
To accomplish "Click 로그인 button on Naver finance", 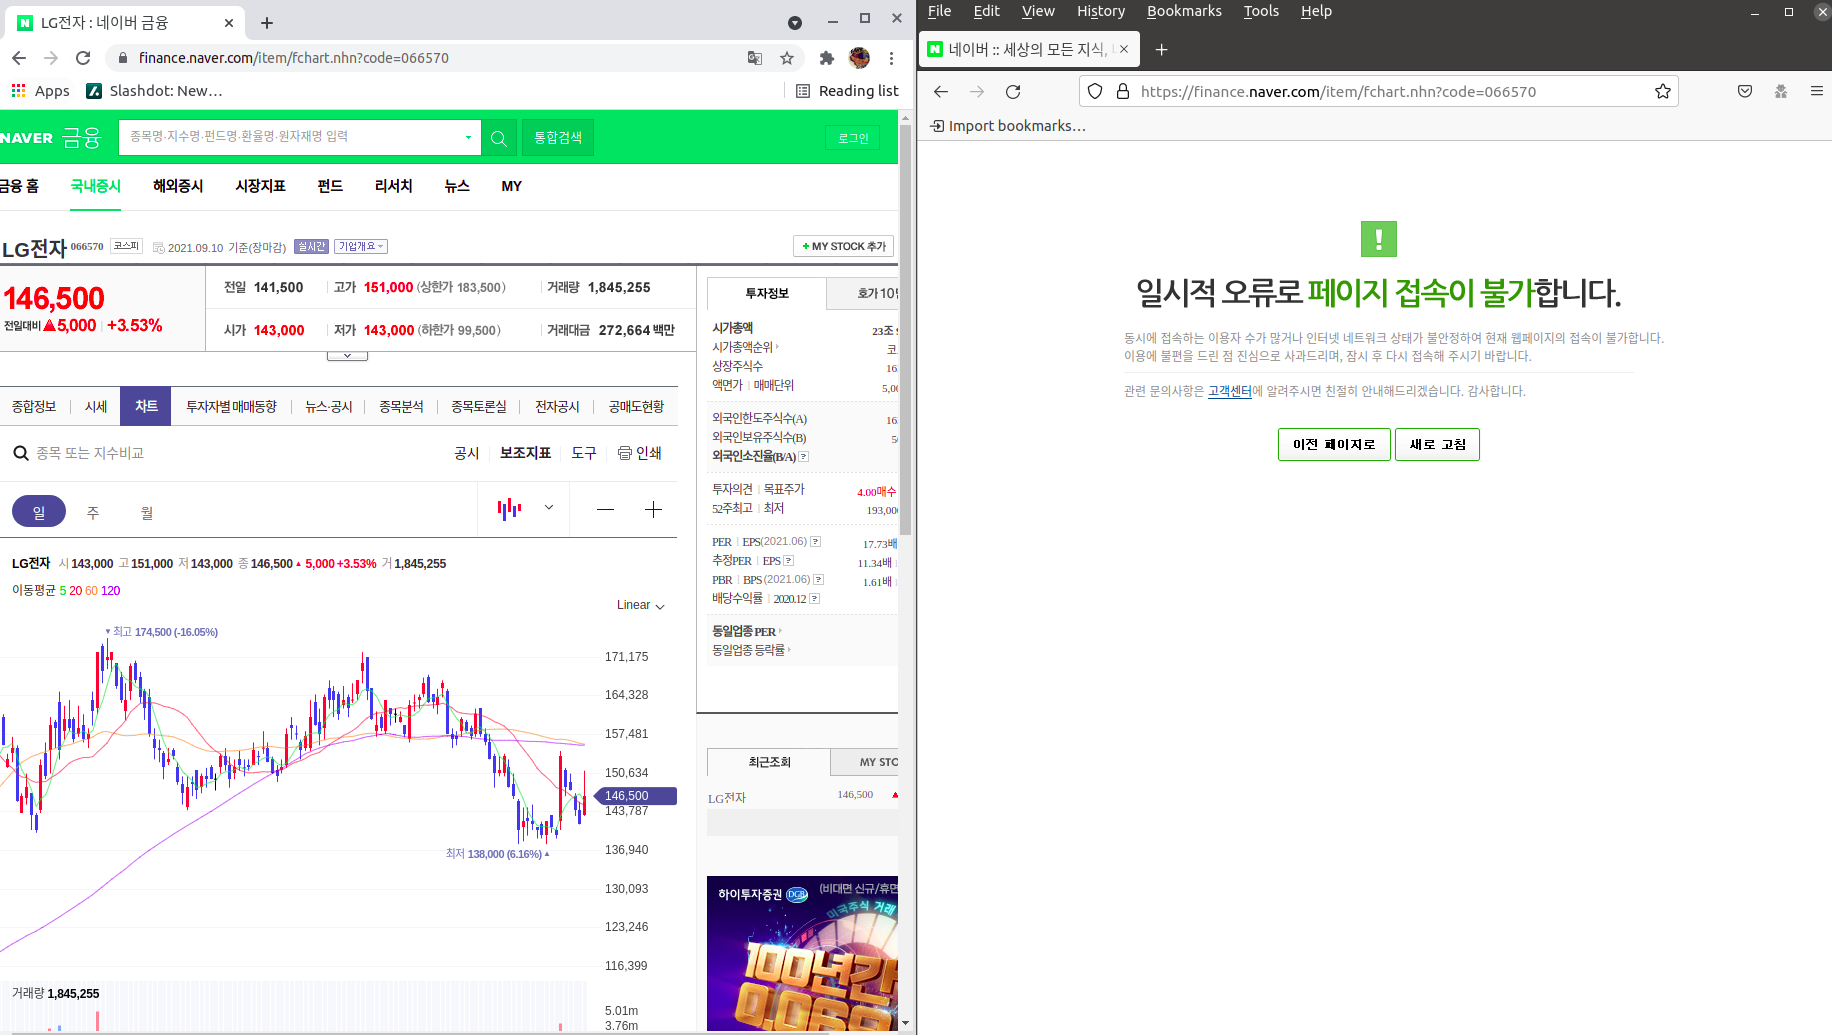I will click(x=853, y=138).
